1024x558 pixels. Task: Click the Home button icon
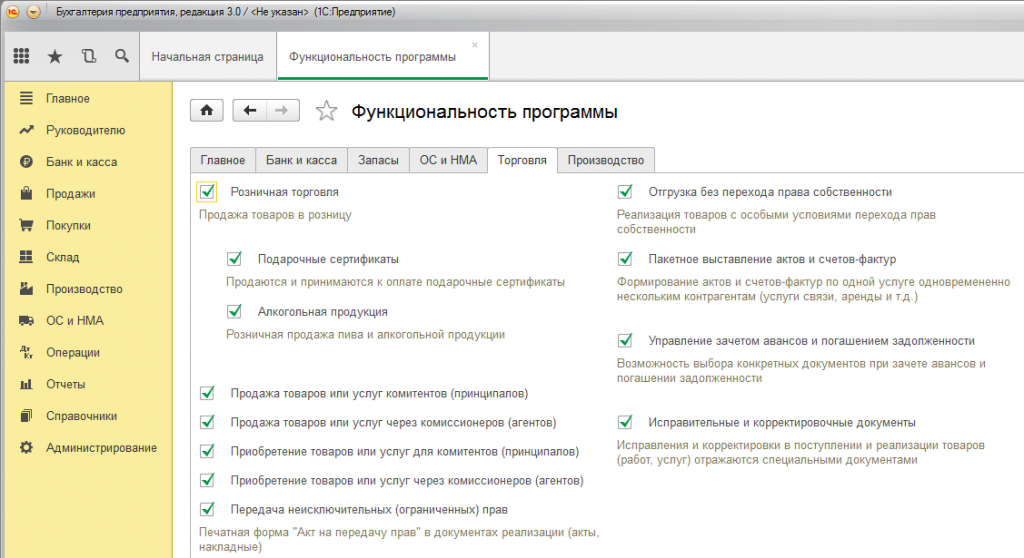pos(206,111)
